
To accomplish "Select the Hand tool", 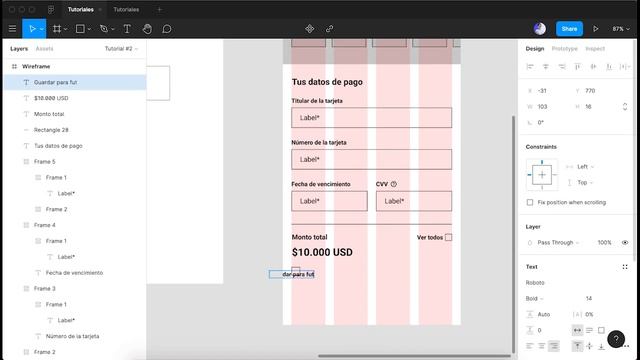I will tap(147, 29).
